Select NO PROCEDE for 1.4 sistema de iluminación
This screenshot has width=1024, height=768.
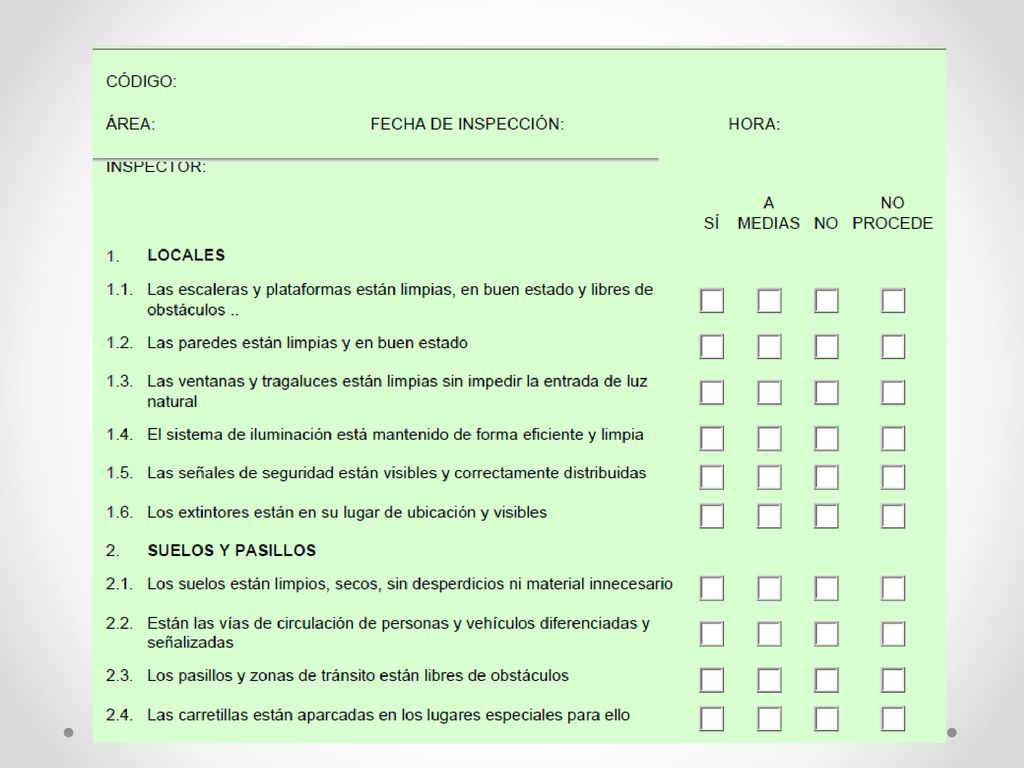pyautogui.click(x=893, y=438)
